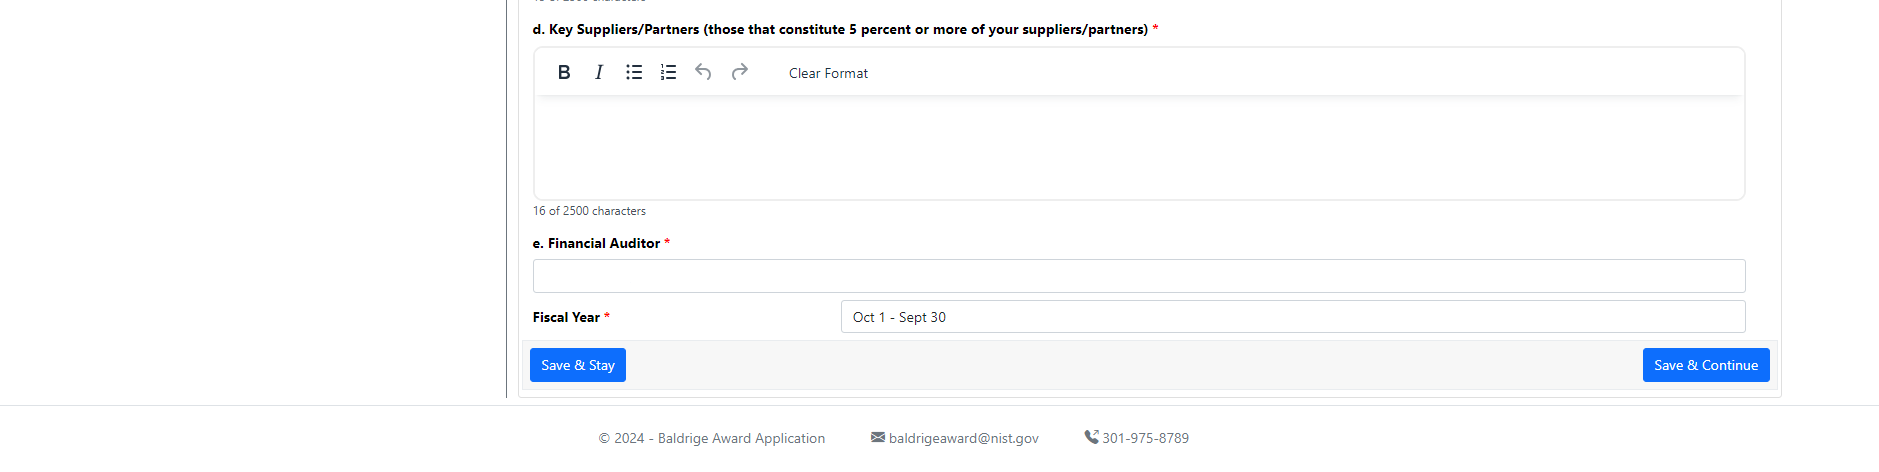
Task: Click the Key Suppliers/Partners question label
Action: pos(840,29)
